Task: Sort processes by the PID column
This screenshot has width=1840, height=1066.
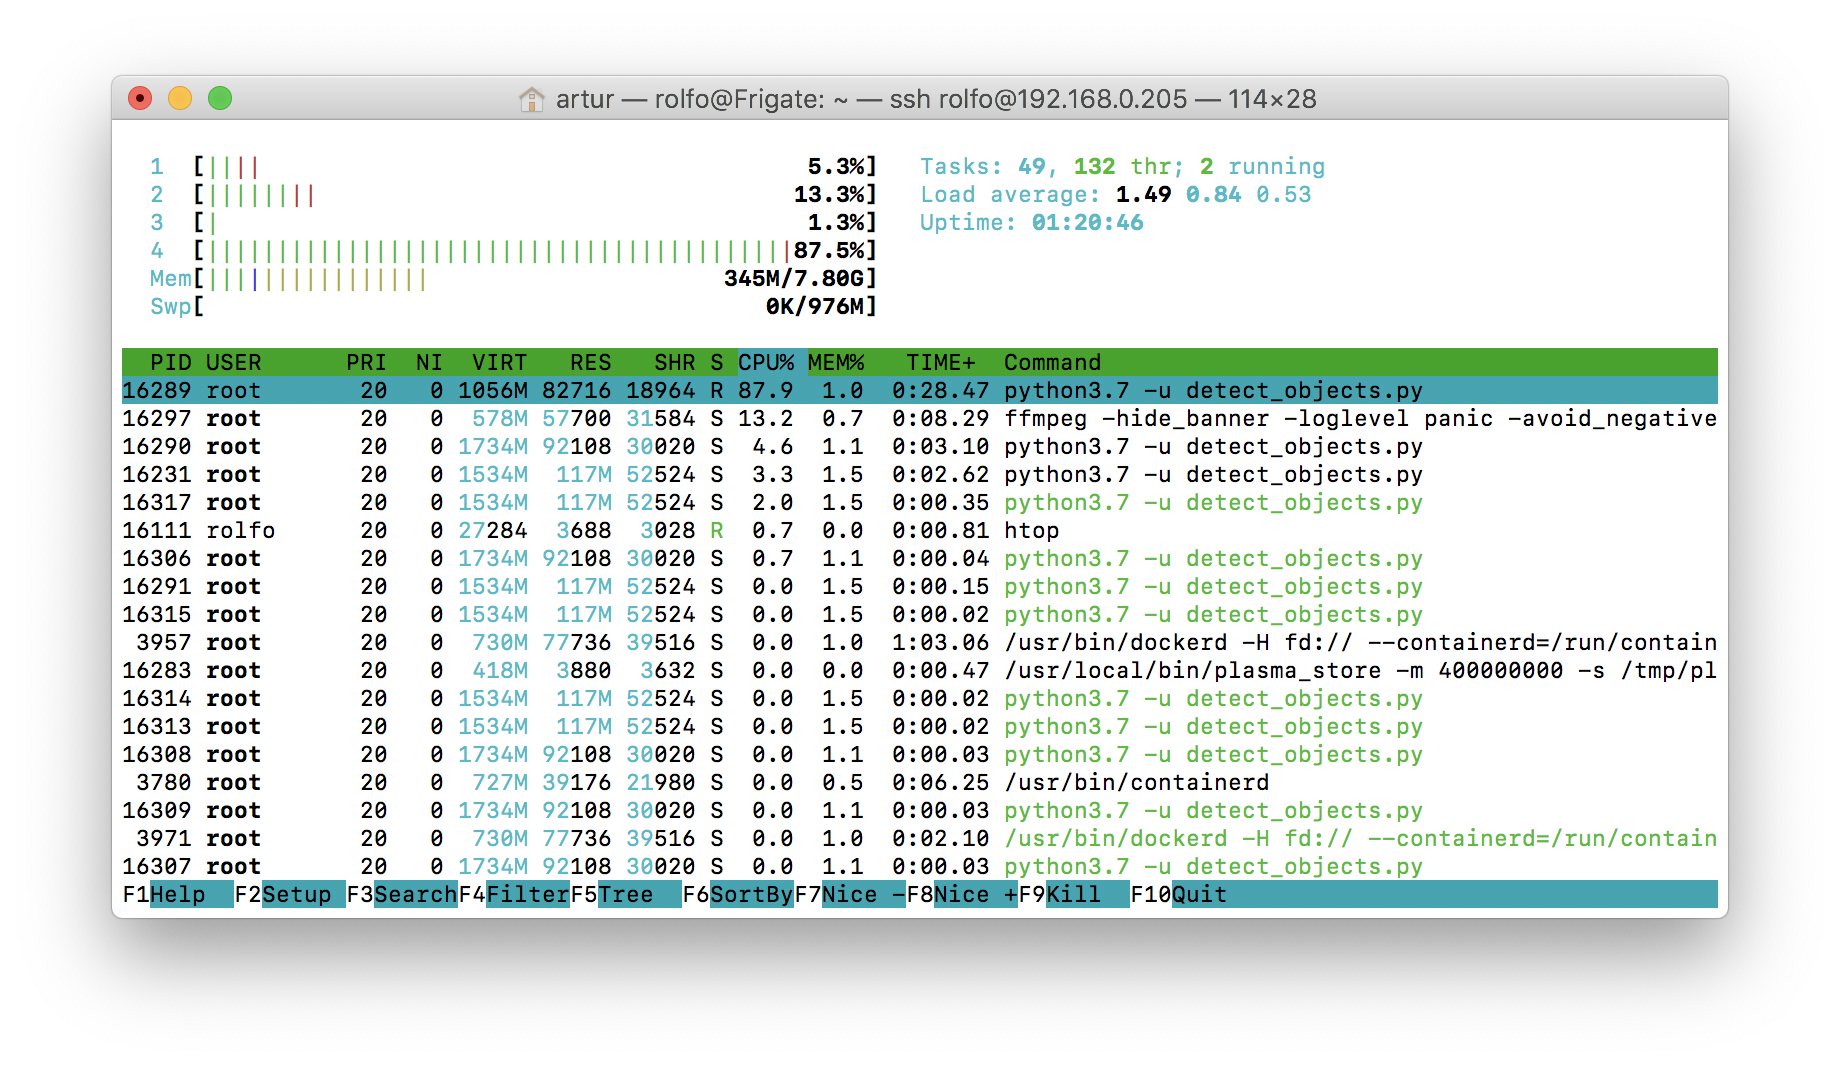Action: [168, 362]
